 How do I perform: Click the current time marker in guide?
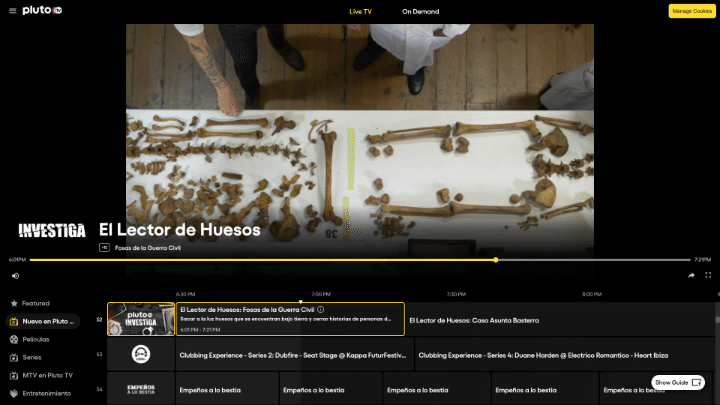(301, 302)
